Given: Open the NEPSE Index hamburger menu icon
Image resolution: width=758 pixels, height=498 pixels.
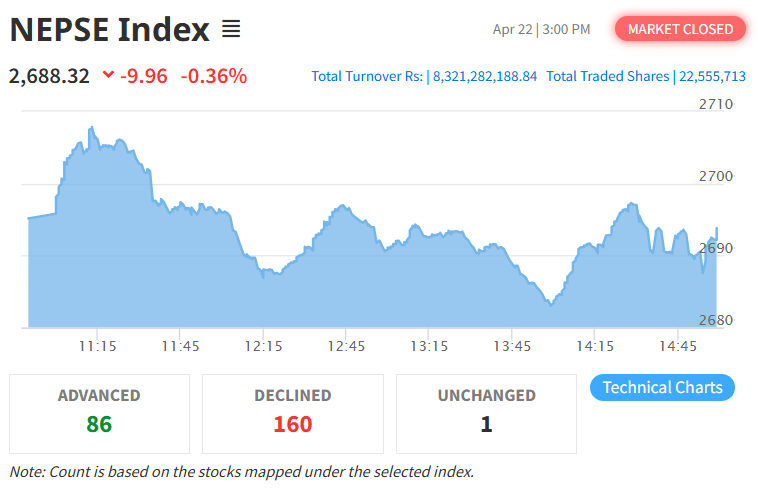Looking at the screenshot, I should pos(231,29).
